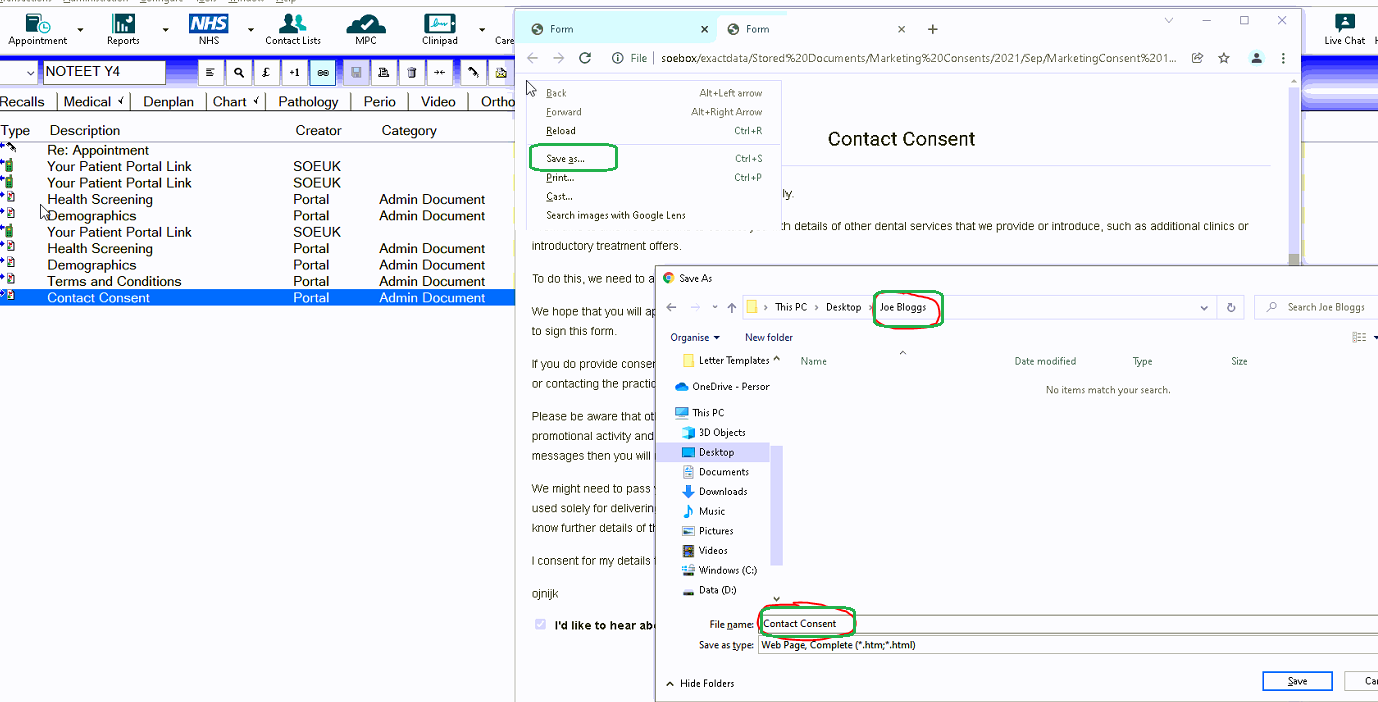This screenshot has width=1378, height=702.
Task: Bookmark the page with star icon
Action: pyautogui.click(x=1224, y=58)
